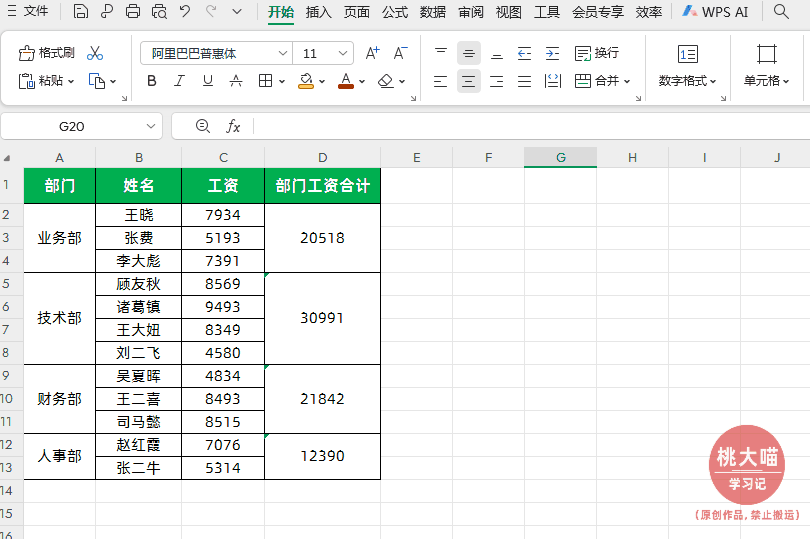Increase indent icon
810x539 pixels.
coord(552,53)
